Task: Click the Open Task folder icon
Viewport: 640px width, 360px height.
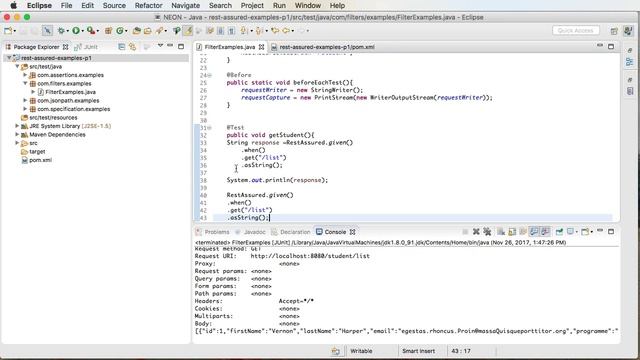Action: [x=147, y=31]
